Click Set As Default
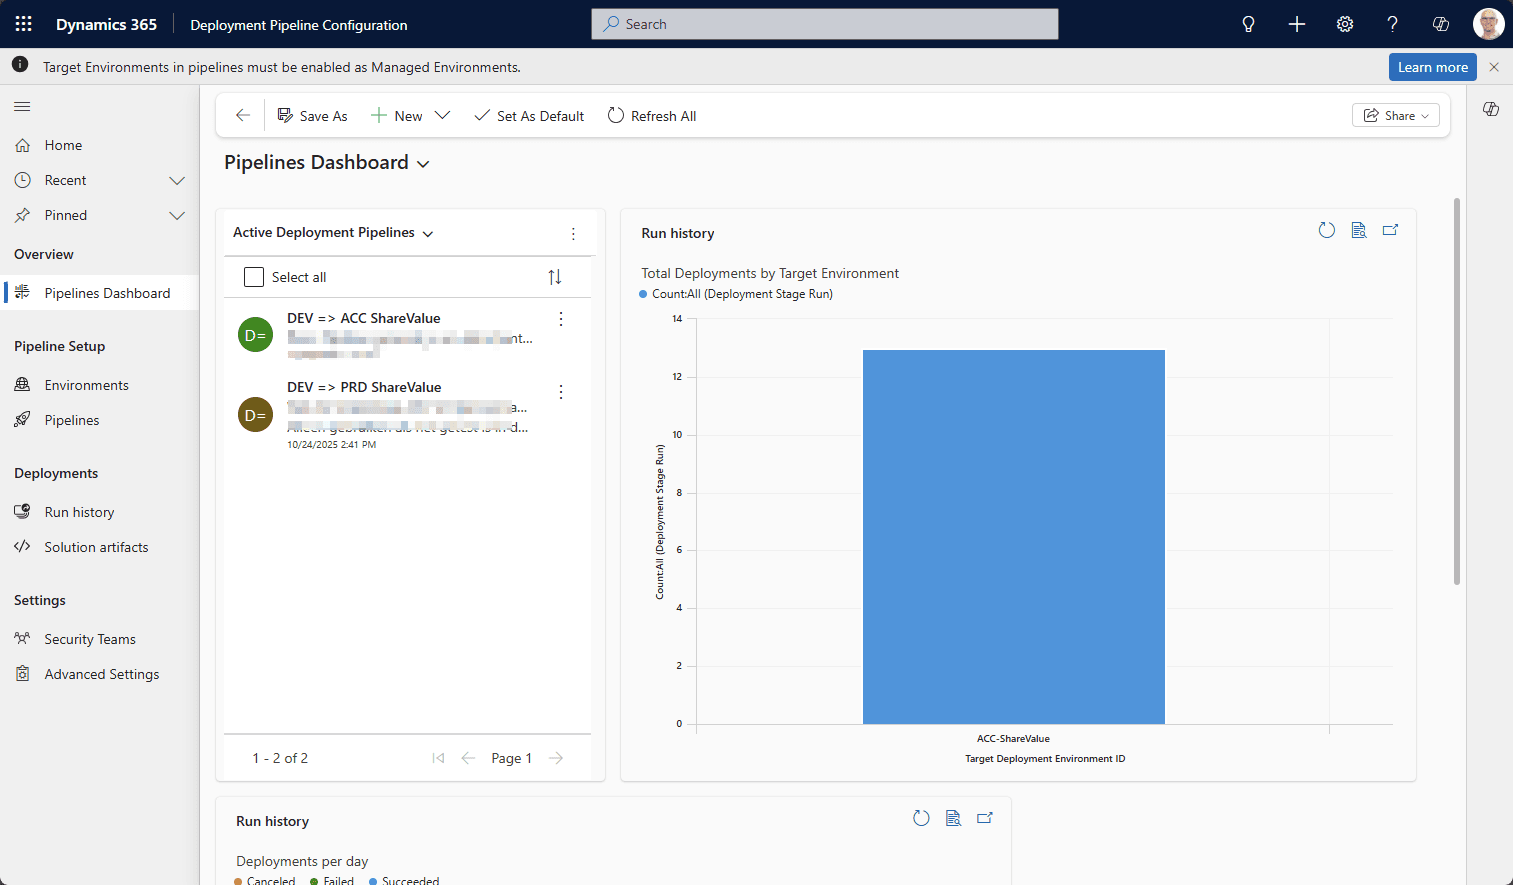This screenshot has height=885, width=1513. click(x=529, y=116)
